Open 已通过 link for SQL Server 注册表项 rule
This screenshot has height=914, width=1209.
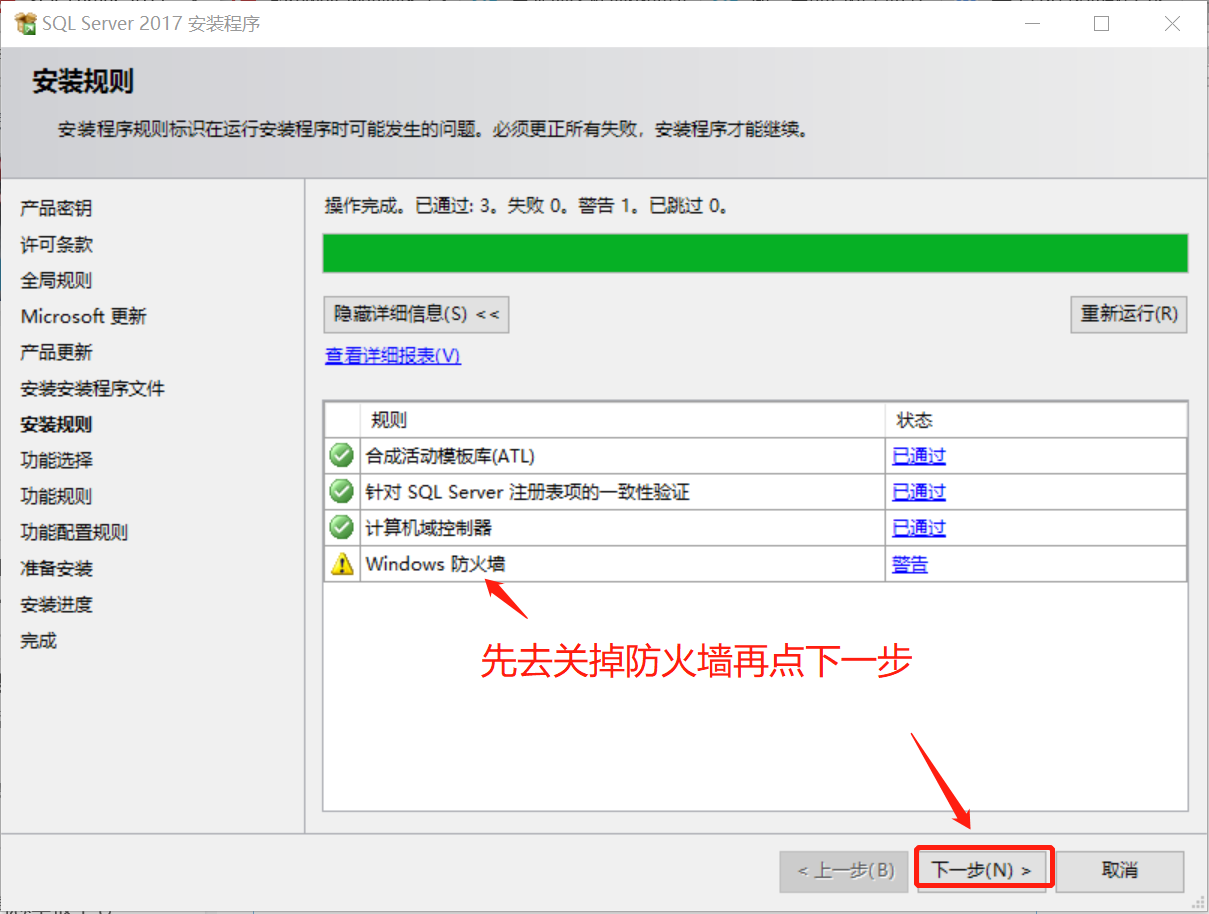[x=919, y=492]
